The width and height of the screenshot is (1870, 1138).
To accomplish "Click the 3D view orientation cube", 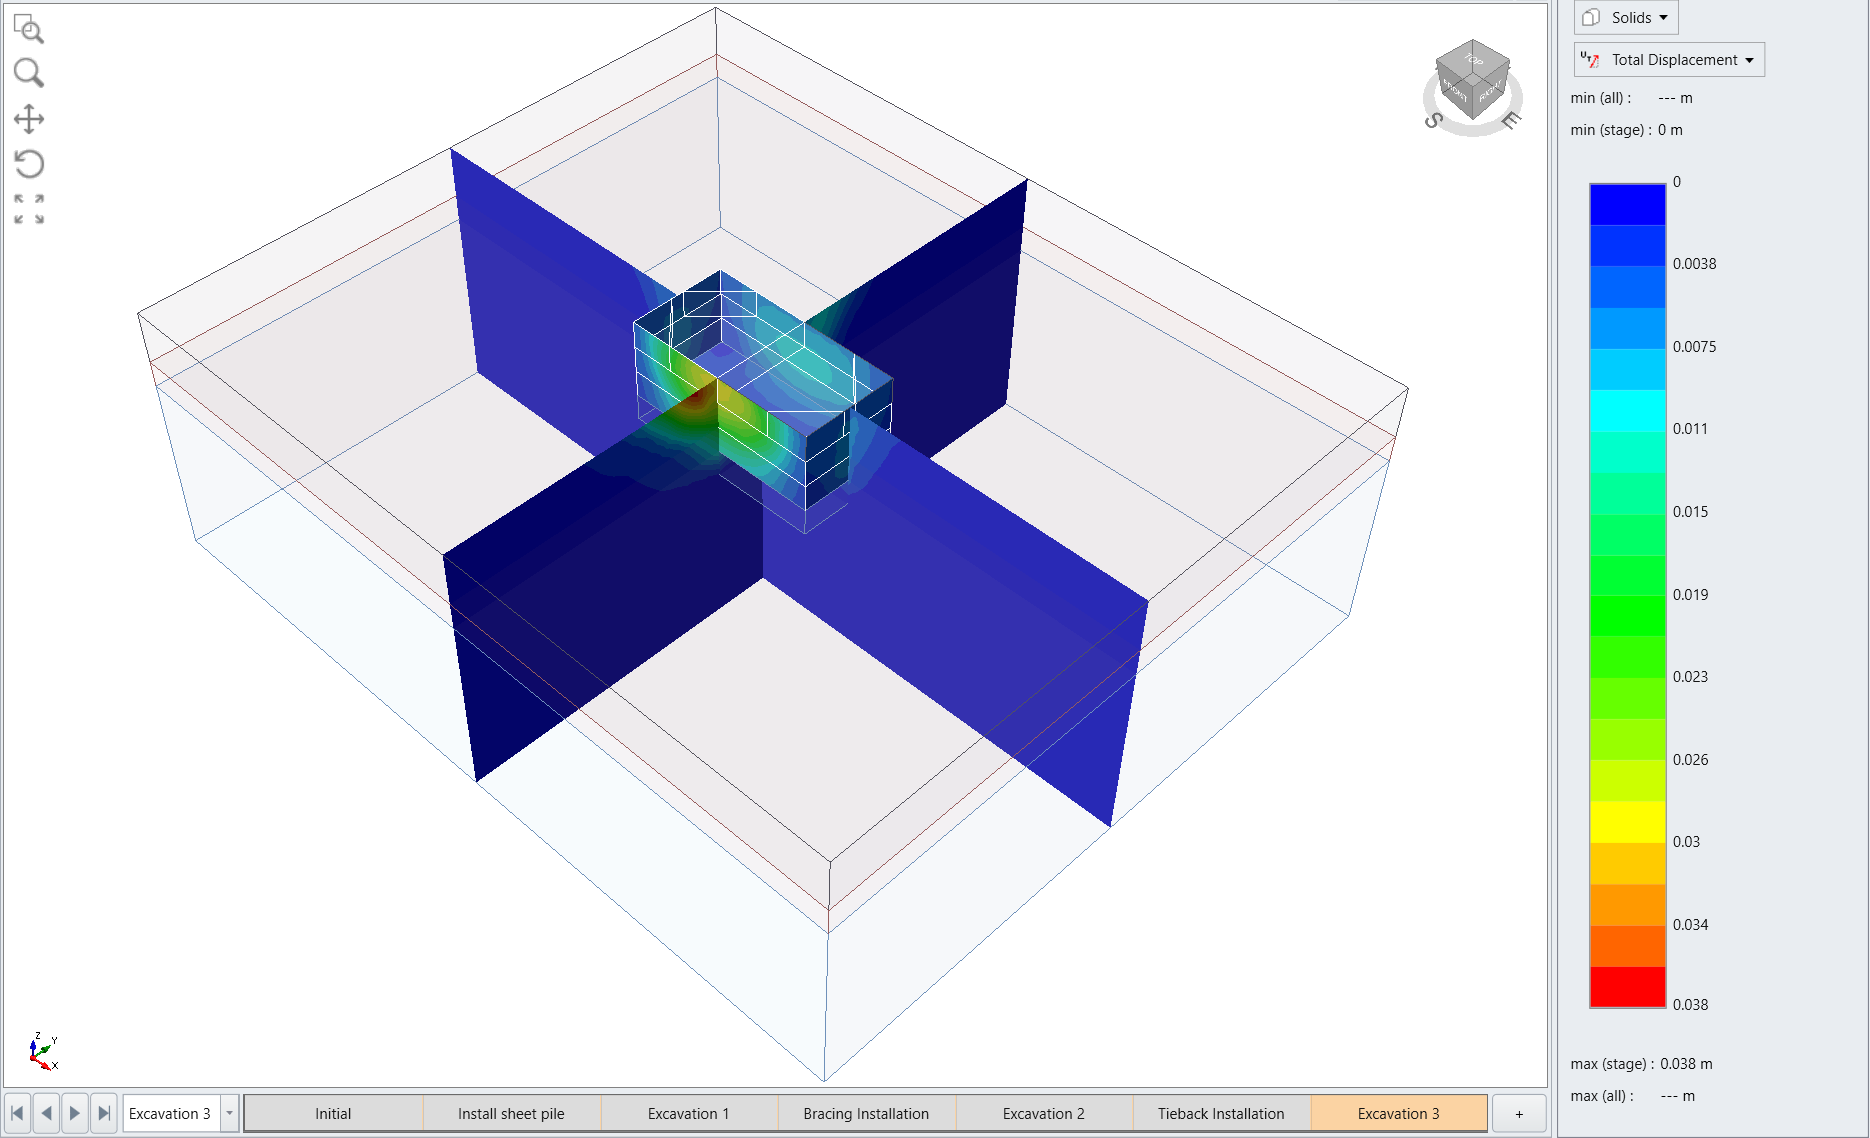I will (x=1472, y=79).
